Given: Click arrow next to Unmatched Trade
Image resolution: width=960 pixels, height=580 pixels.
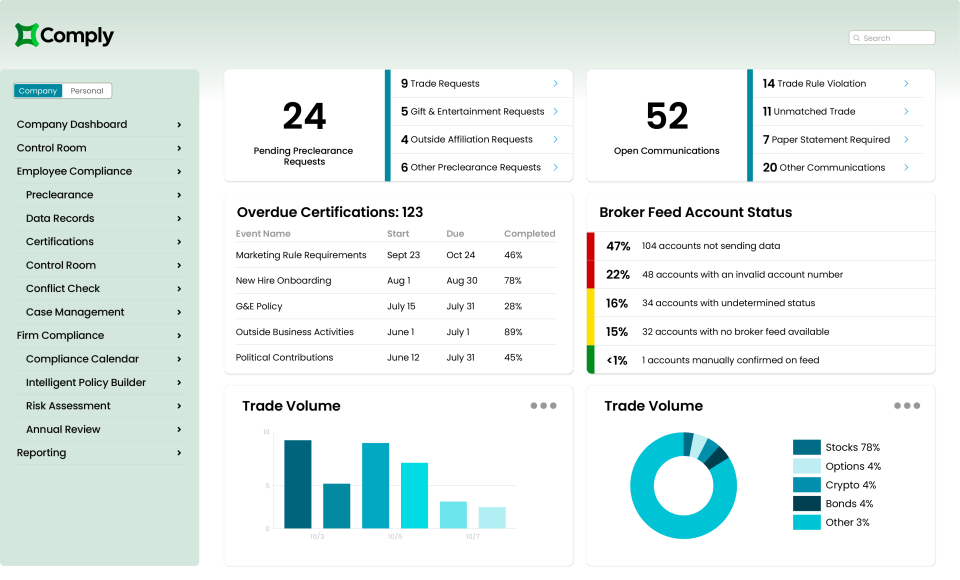Looking at the screenshot, I should pos(906,112).
